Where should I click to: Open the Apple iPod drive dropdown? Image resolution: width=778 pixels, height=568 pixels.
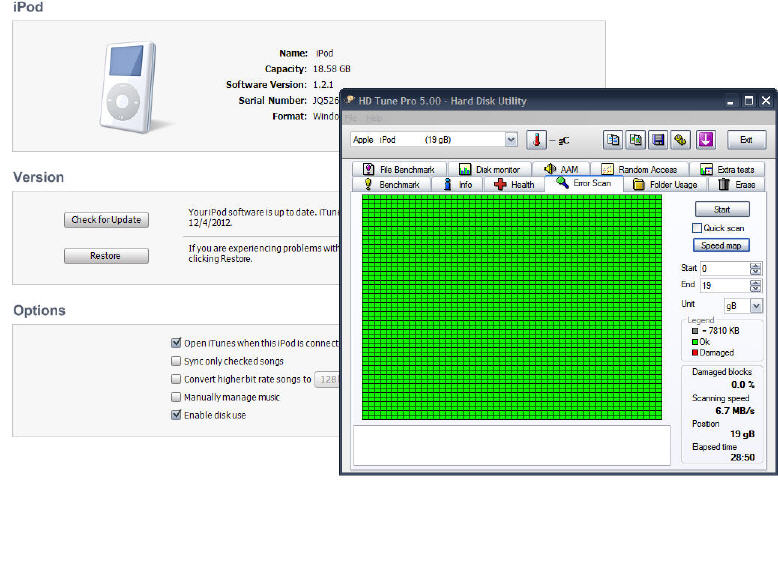click(511, 140)
